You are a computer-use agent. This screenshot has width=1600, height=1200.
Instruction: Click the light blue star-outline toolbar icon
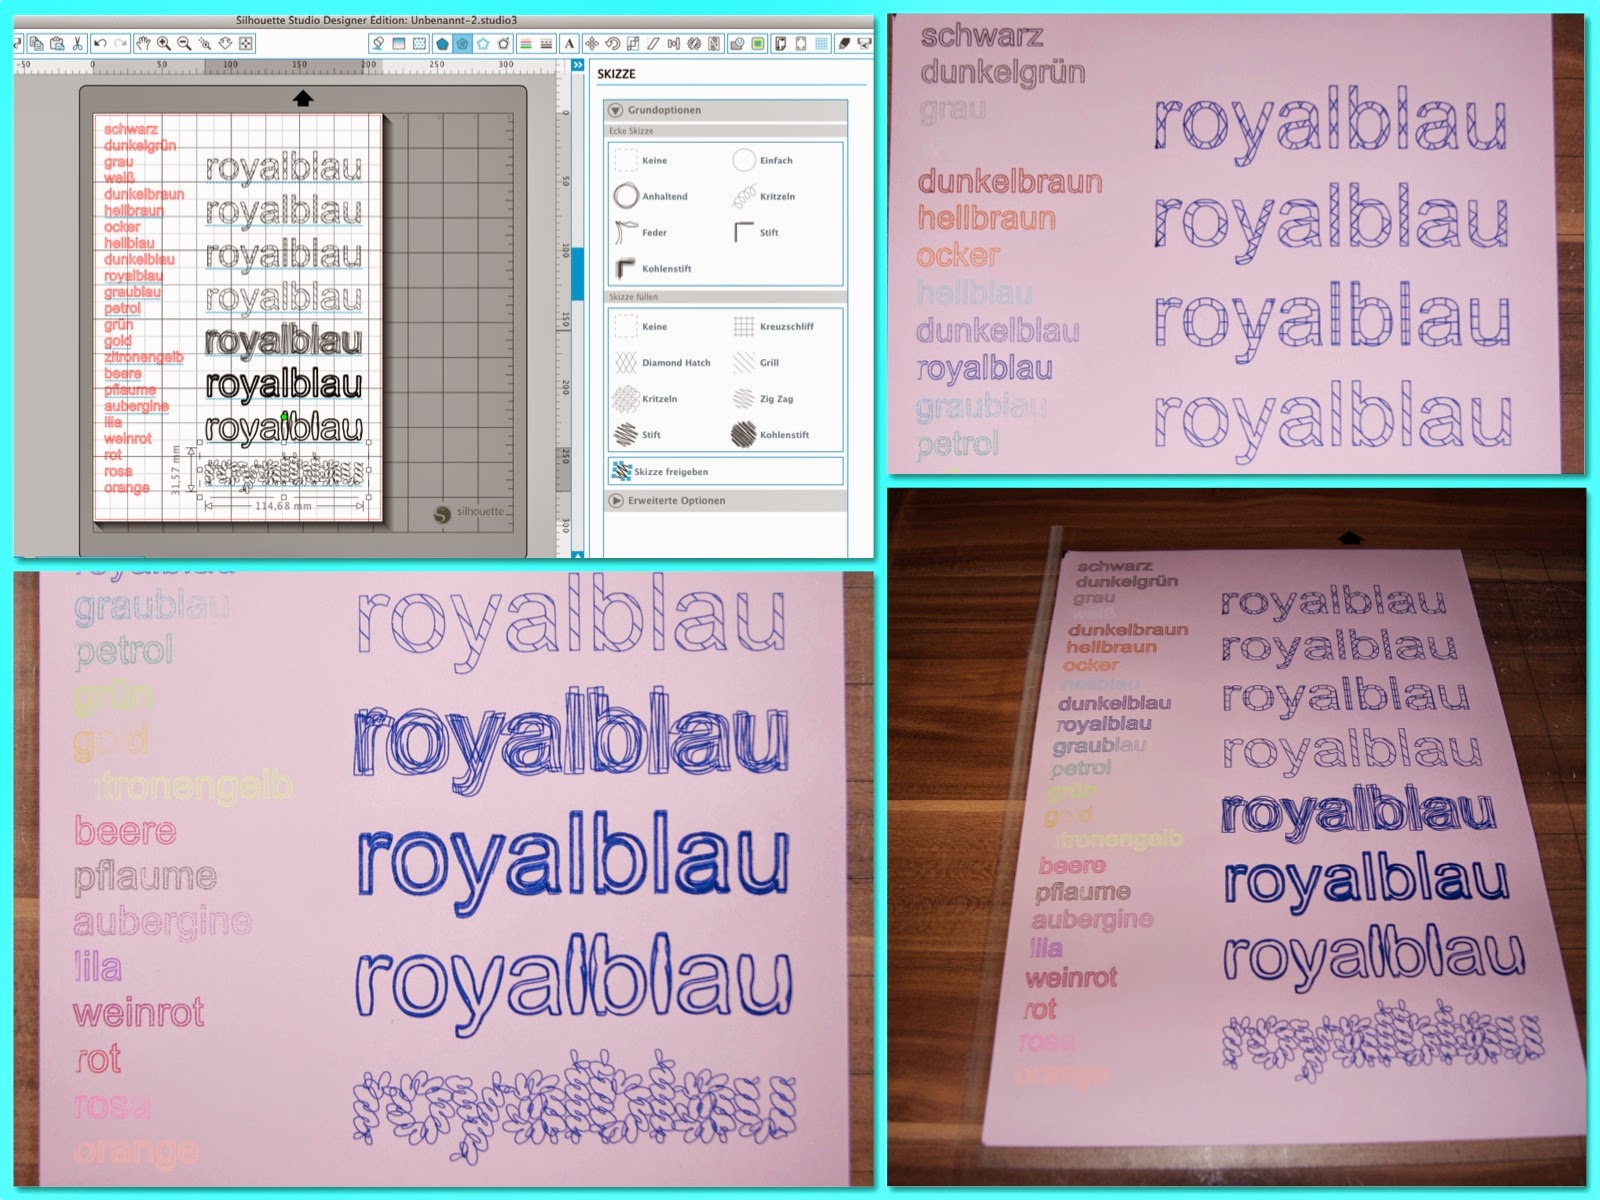(x=482, y=43)
